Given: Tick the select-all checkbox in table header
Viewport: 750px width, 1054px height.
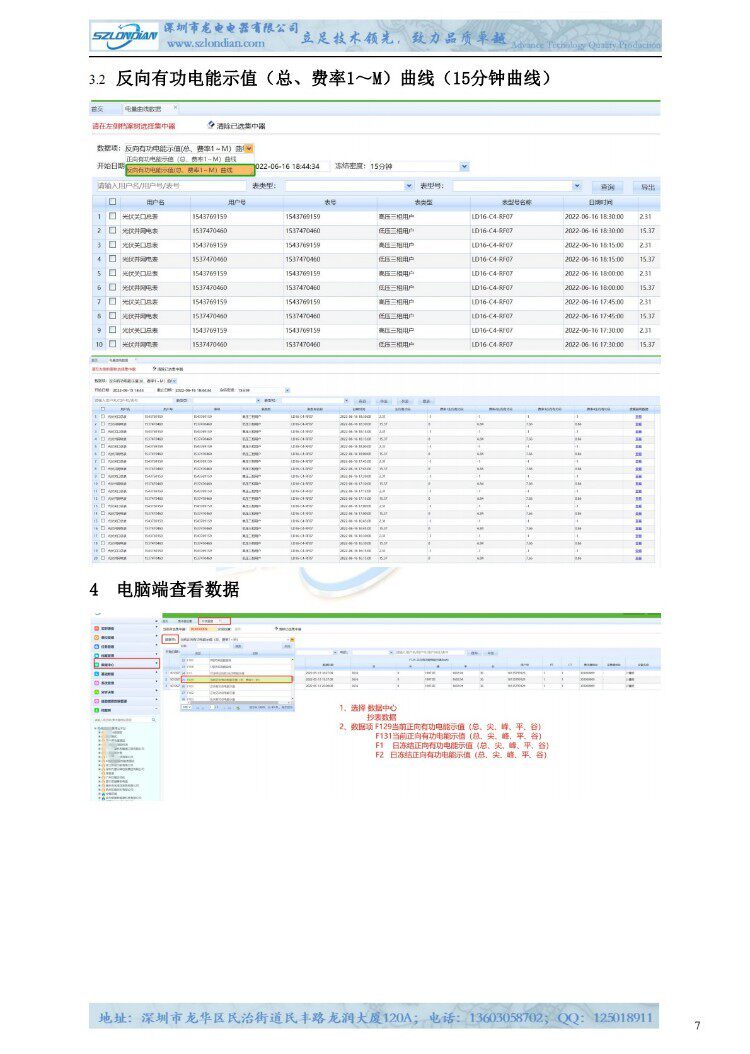Looking at the screenshot, I should click(x=112, y=202).
